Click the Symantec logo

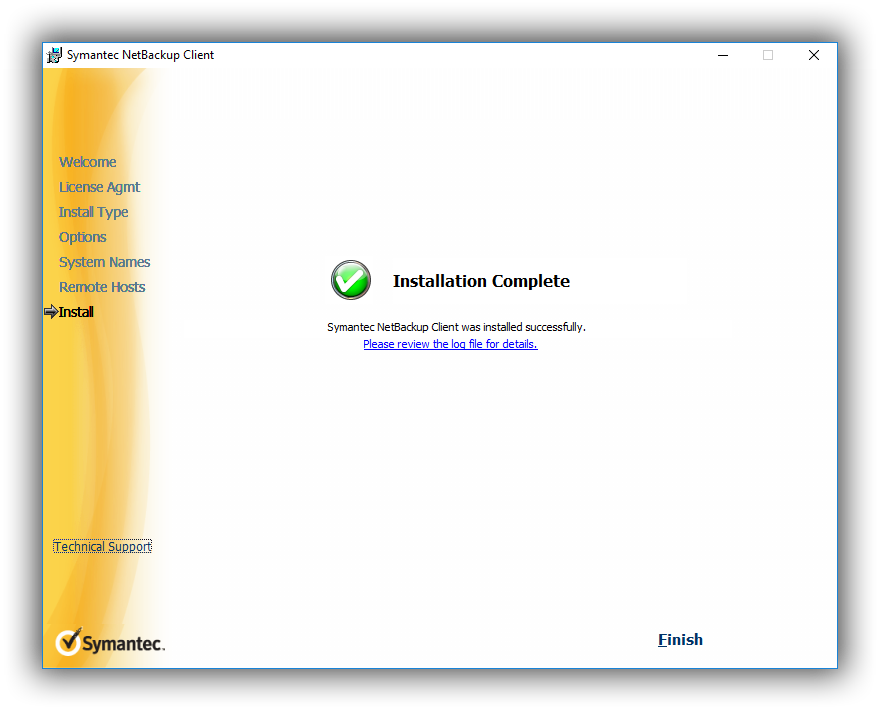(110, 642)
